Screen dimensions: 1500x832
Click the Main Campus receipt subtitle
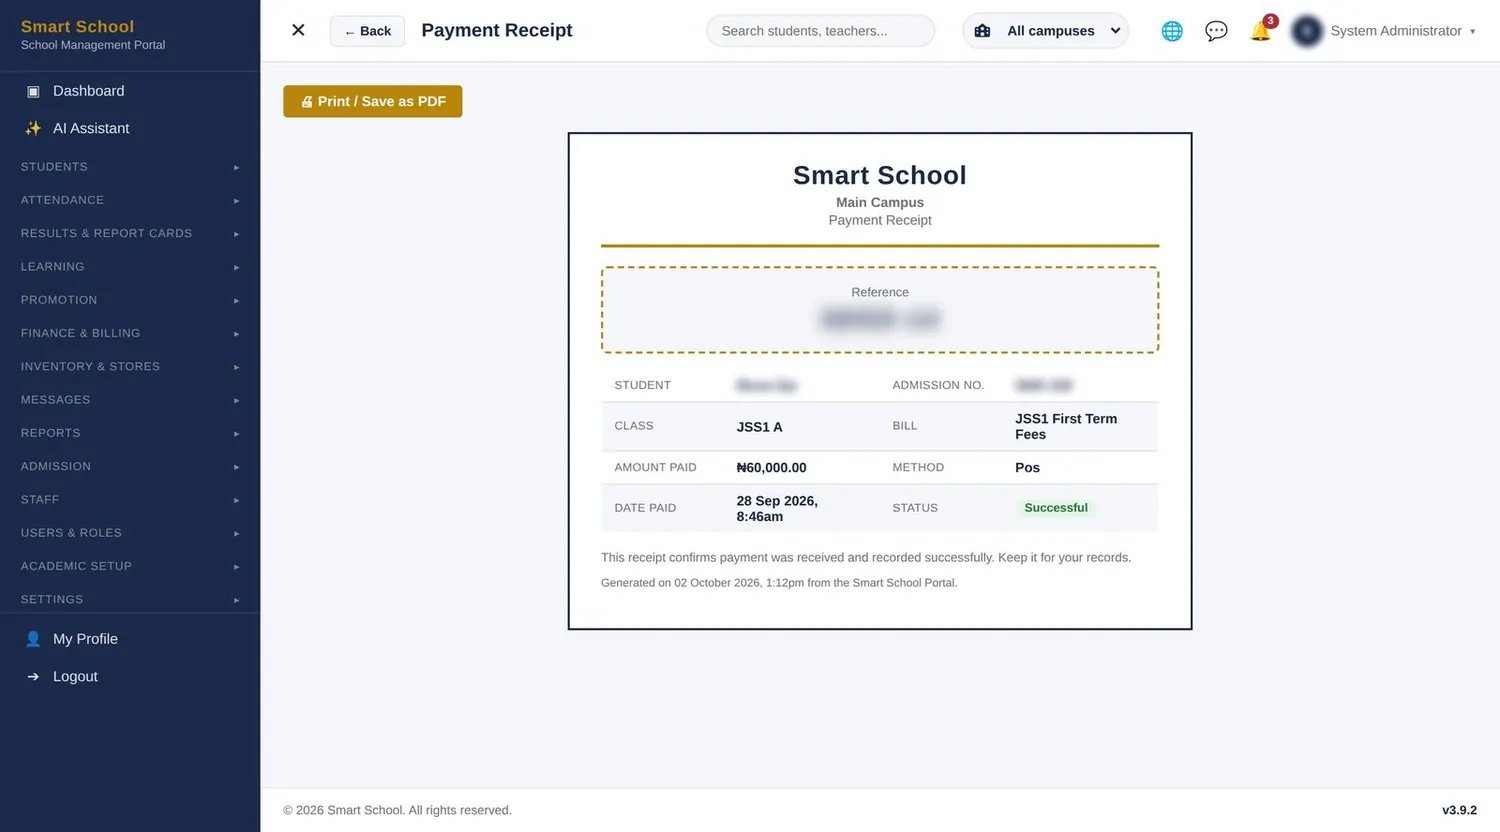pyautogui.click(x=880, y=202)
